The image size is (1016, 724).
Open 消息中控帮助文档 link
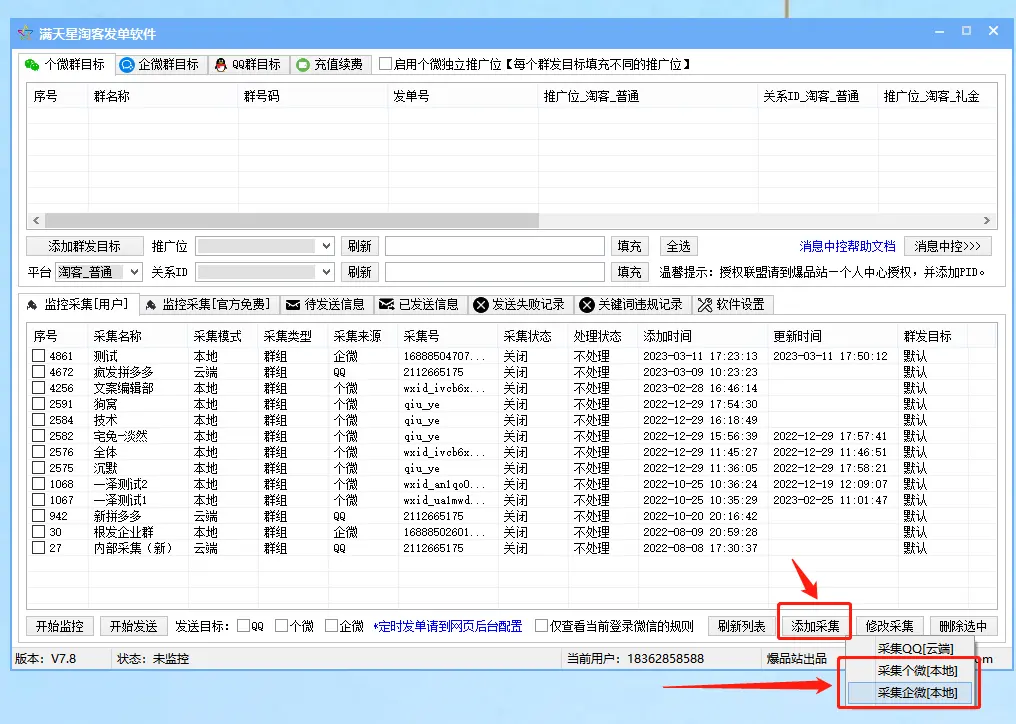847,246
